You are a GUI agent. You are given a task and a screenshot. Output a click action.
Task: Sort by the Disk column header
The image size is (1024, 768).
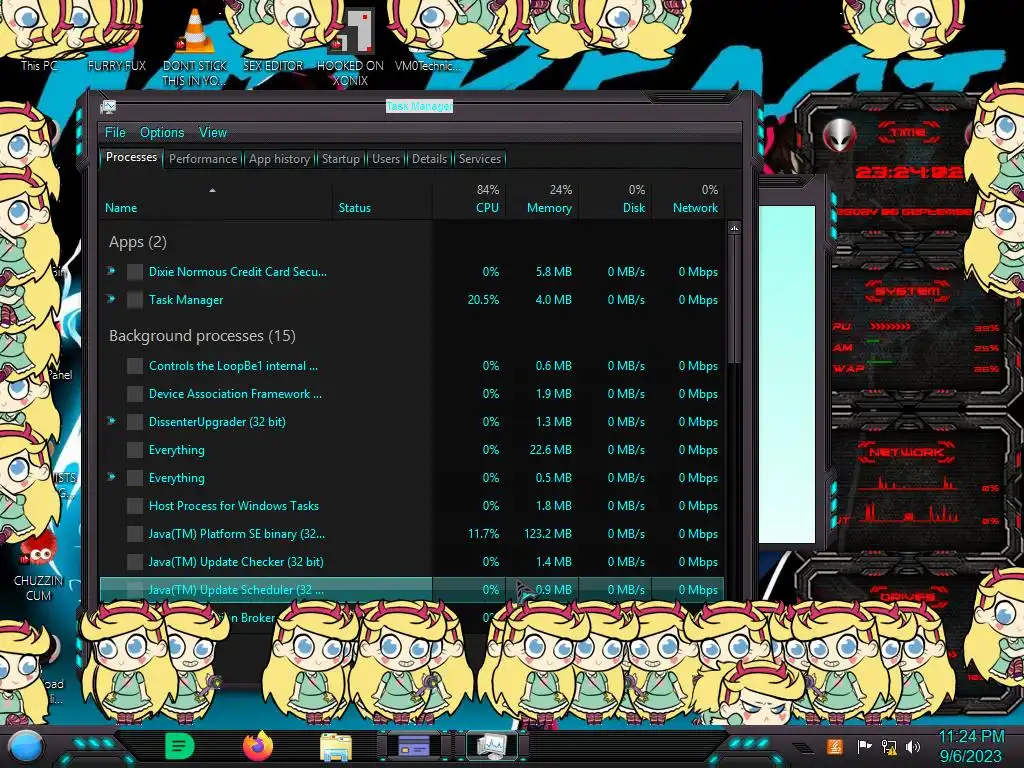[x=615, y=199]
